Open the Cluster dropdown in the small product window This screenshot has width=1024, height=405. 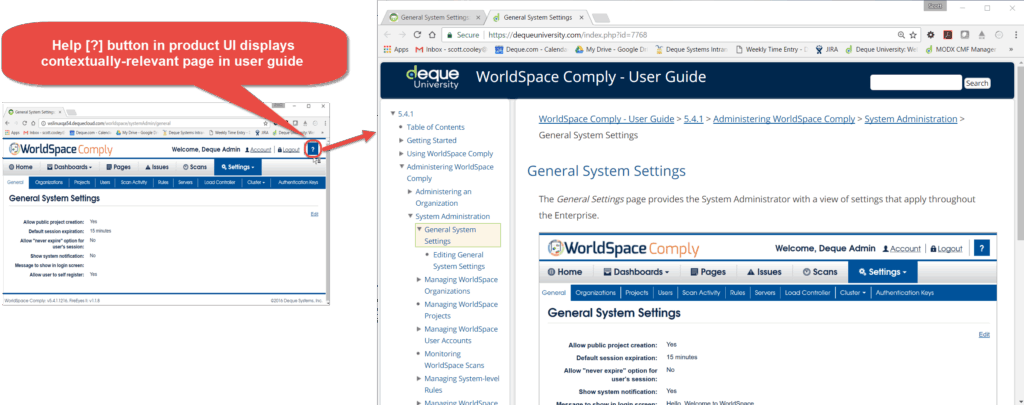point(255,183)
